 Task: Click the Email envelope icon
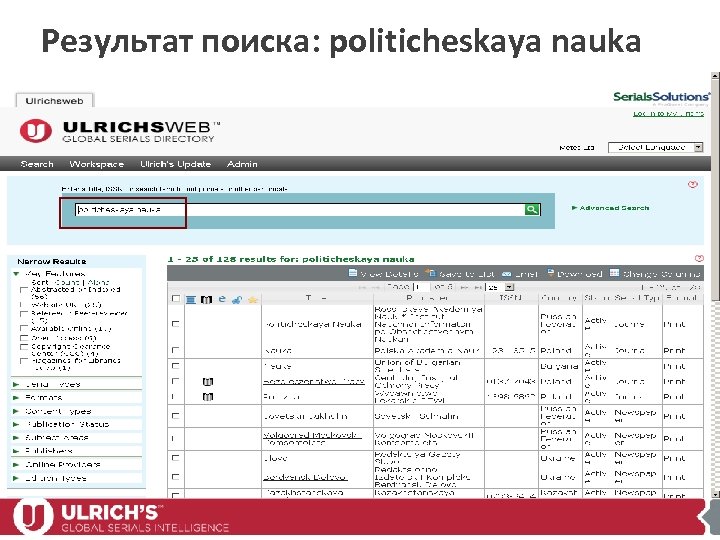click(506, 274)
